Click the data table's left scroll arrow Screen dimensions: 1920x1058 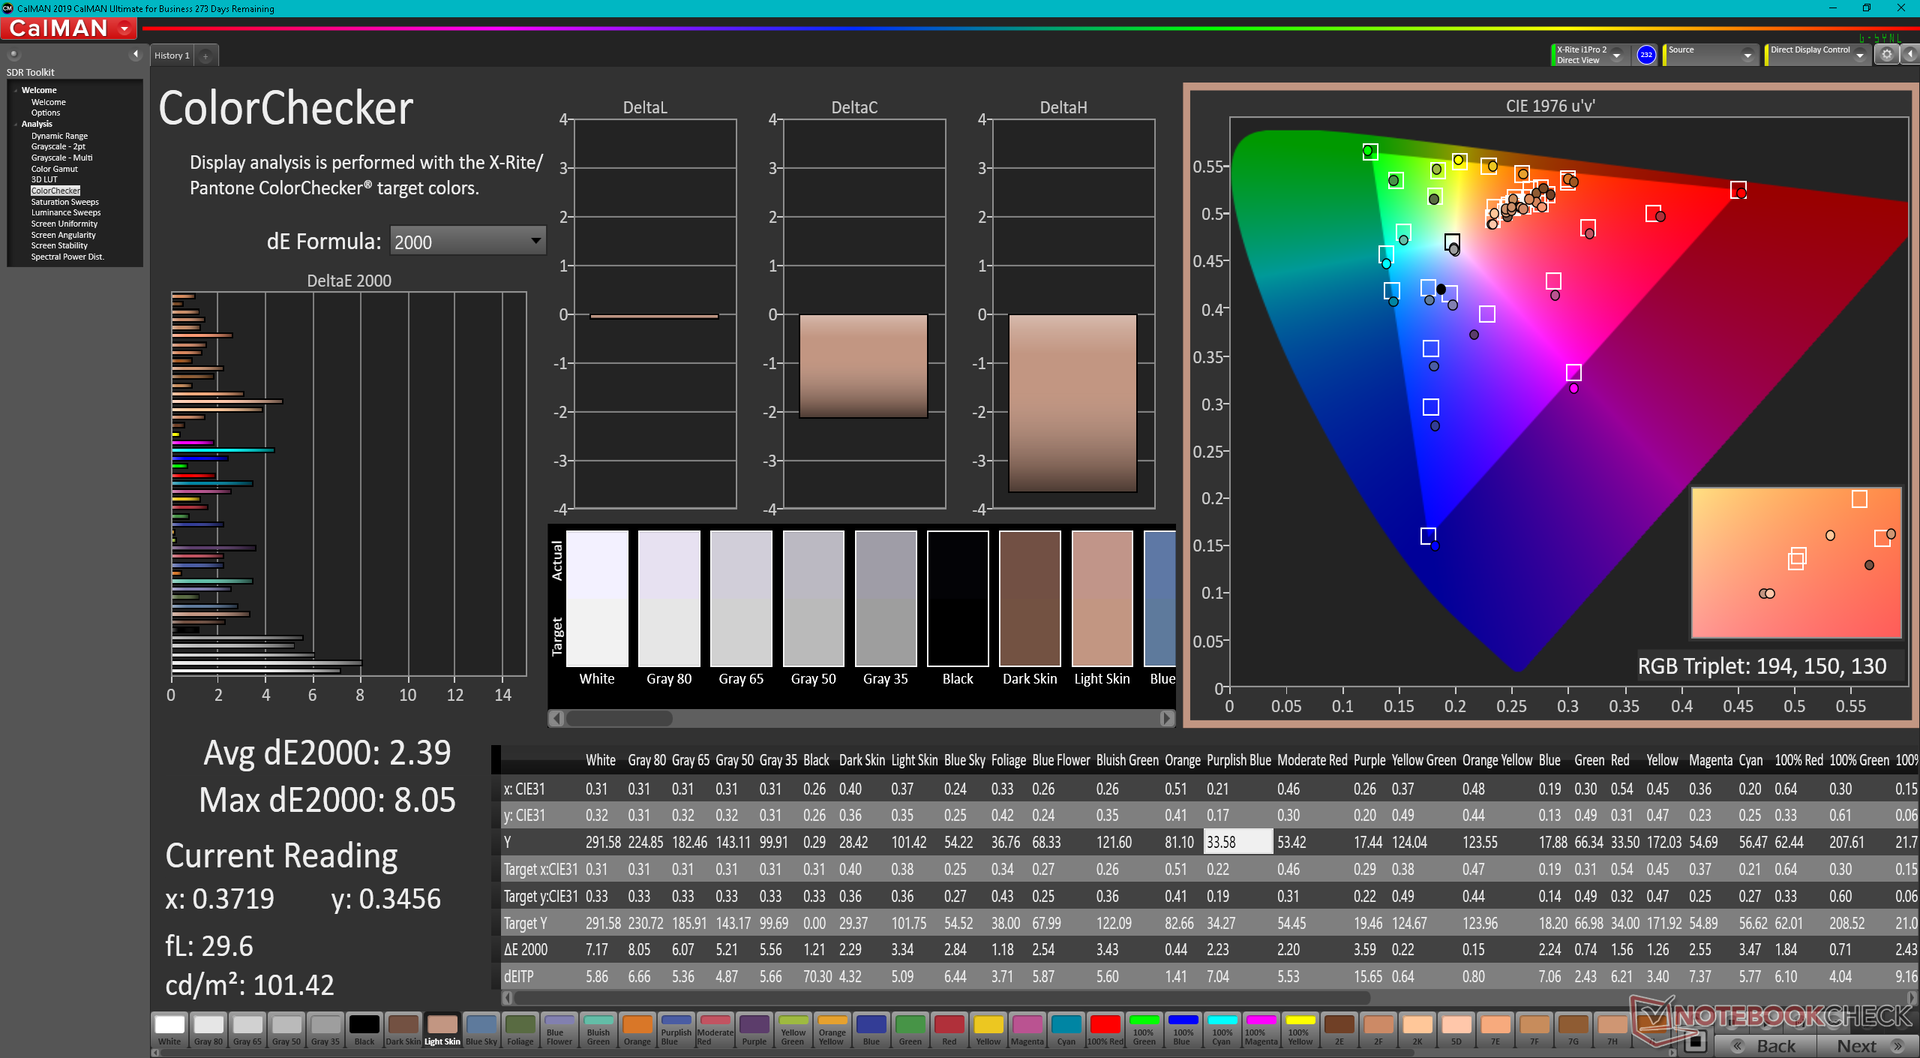pos(507,997)
